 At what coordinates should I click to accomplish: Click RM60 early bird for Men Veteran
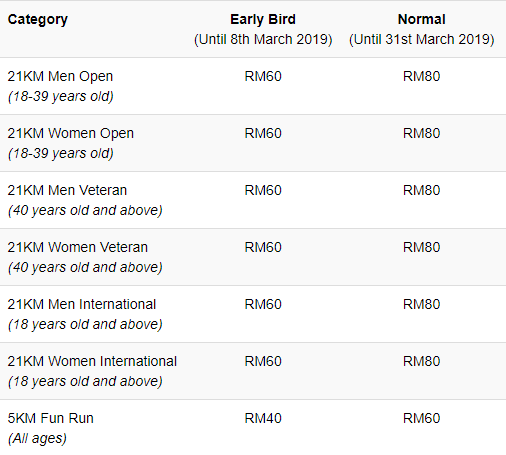(x=263, y=190)
